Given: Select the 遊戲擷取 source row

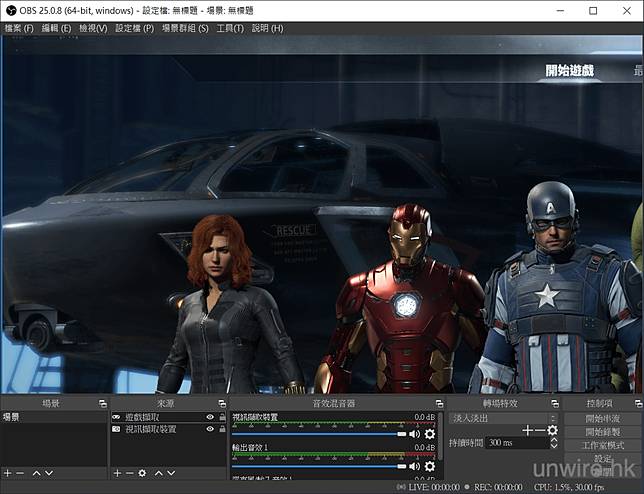Looking at the screenshot, I should coord(168,417).
